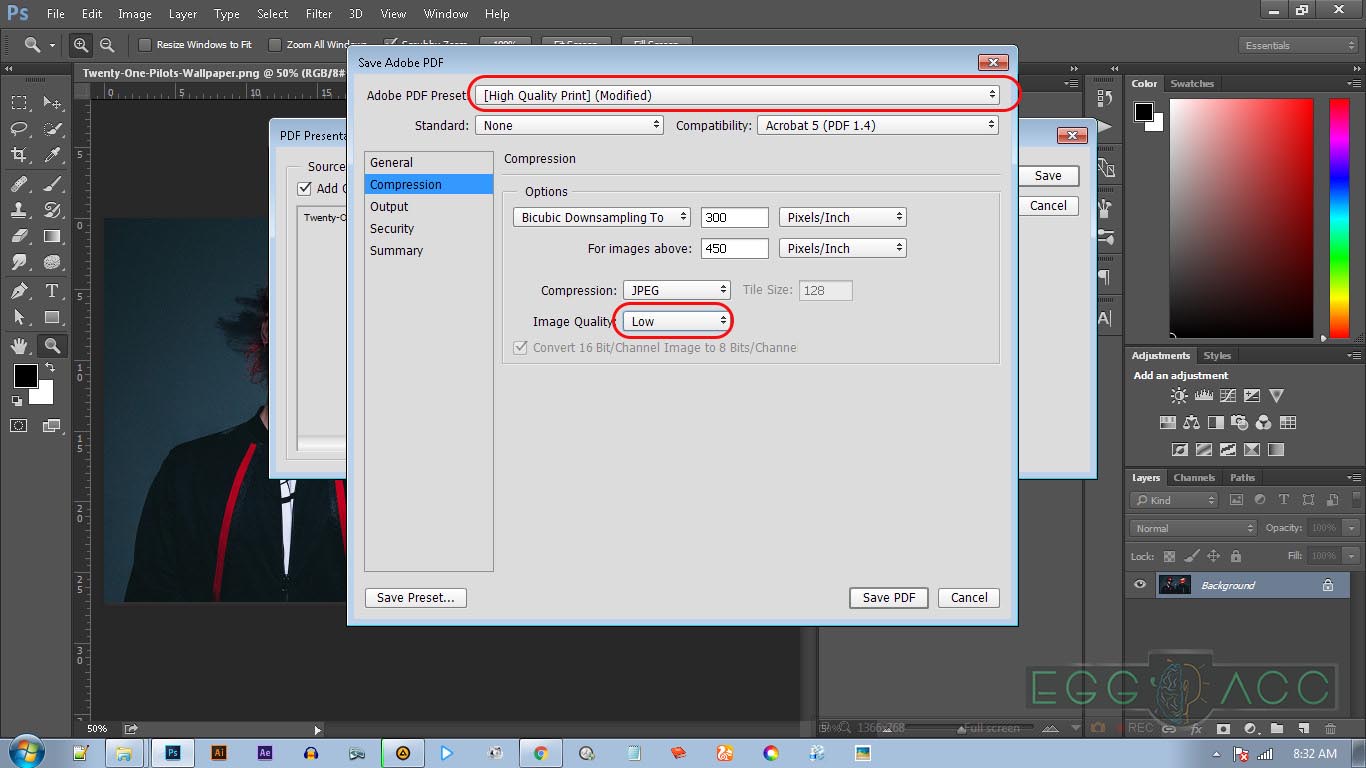Switch to the Swatches tab
Image resolution: width=1366 pixels, height=768 pixels.
tap(1192, 84)
